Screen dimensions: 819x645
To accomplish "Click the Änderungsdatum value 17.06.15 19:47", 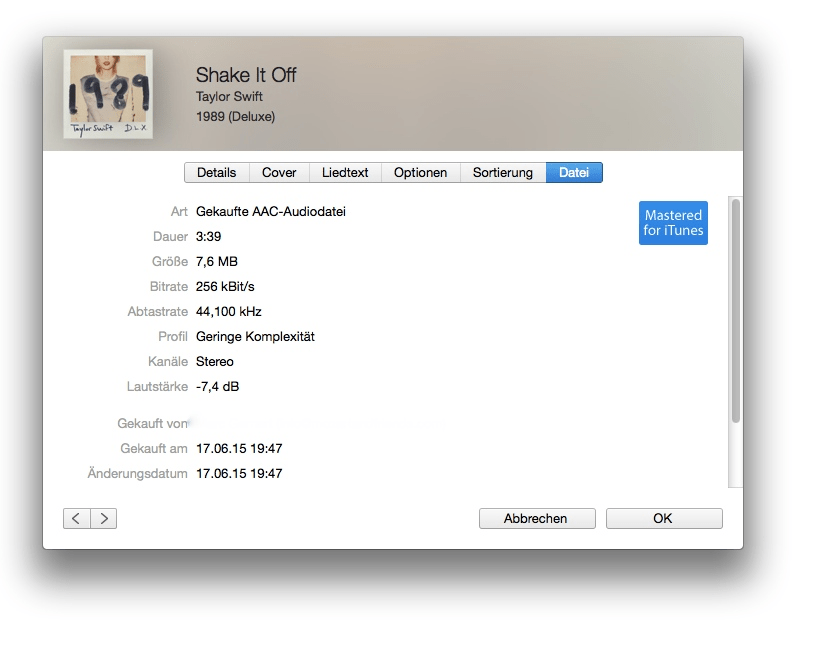I will click(239, 474).
